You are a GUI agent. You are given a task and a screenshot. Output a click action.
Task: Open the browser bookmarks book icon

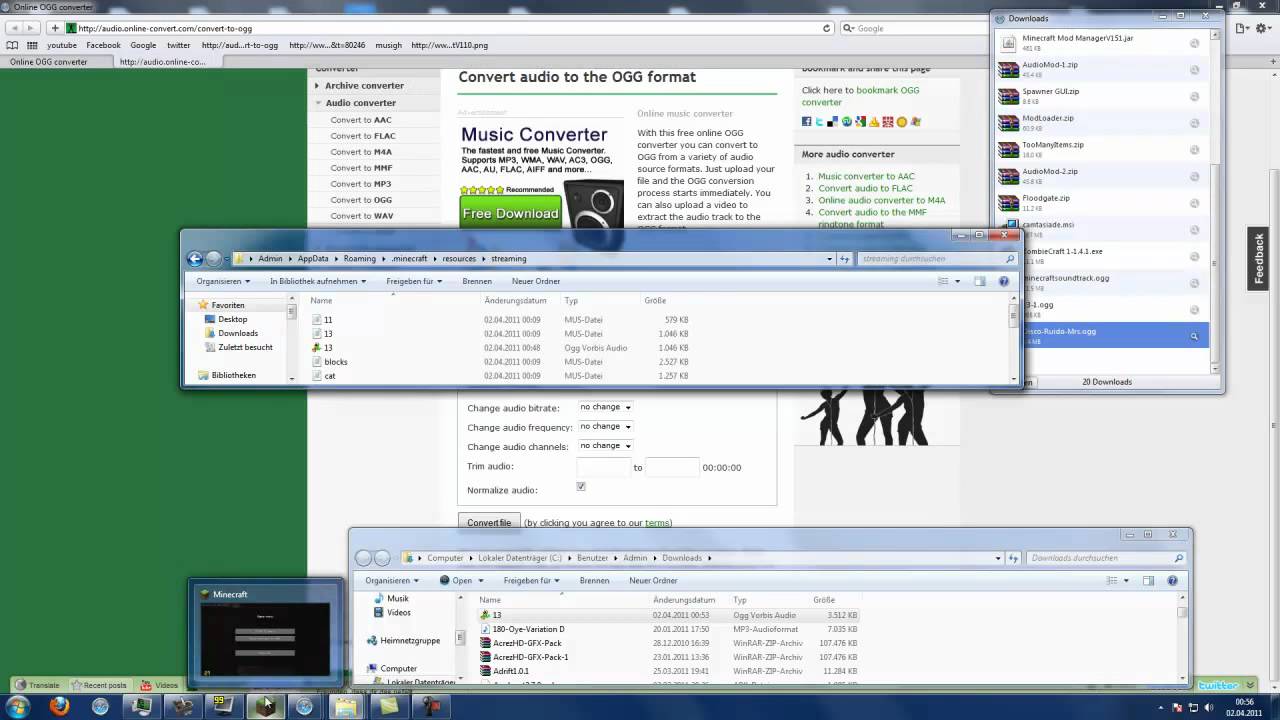(x=12, y=45)
